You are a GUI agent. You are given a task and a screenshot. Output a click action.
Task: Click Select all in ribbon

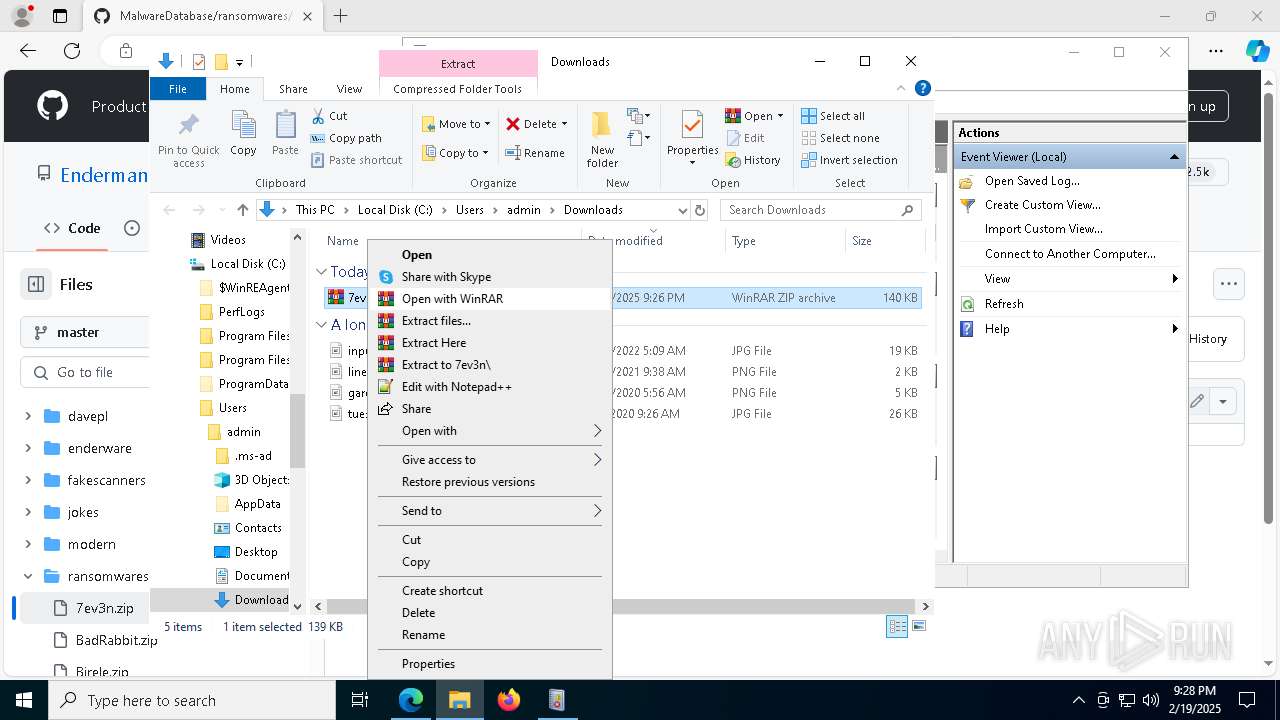(x=833, y=116)
